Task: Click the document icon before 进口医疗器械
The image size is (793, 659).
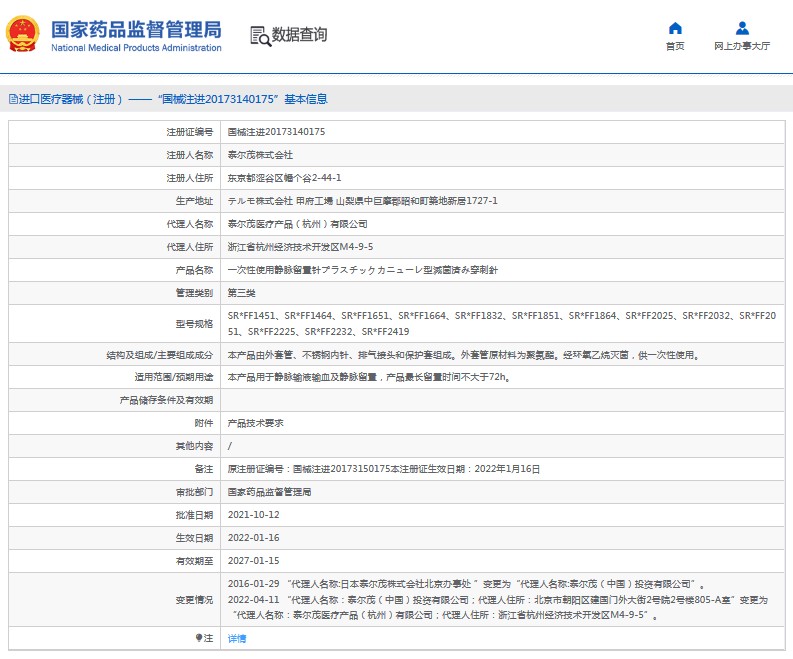Action: (13, 99)
